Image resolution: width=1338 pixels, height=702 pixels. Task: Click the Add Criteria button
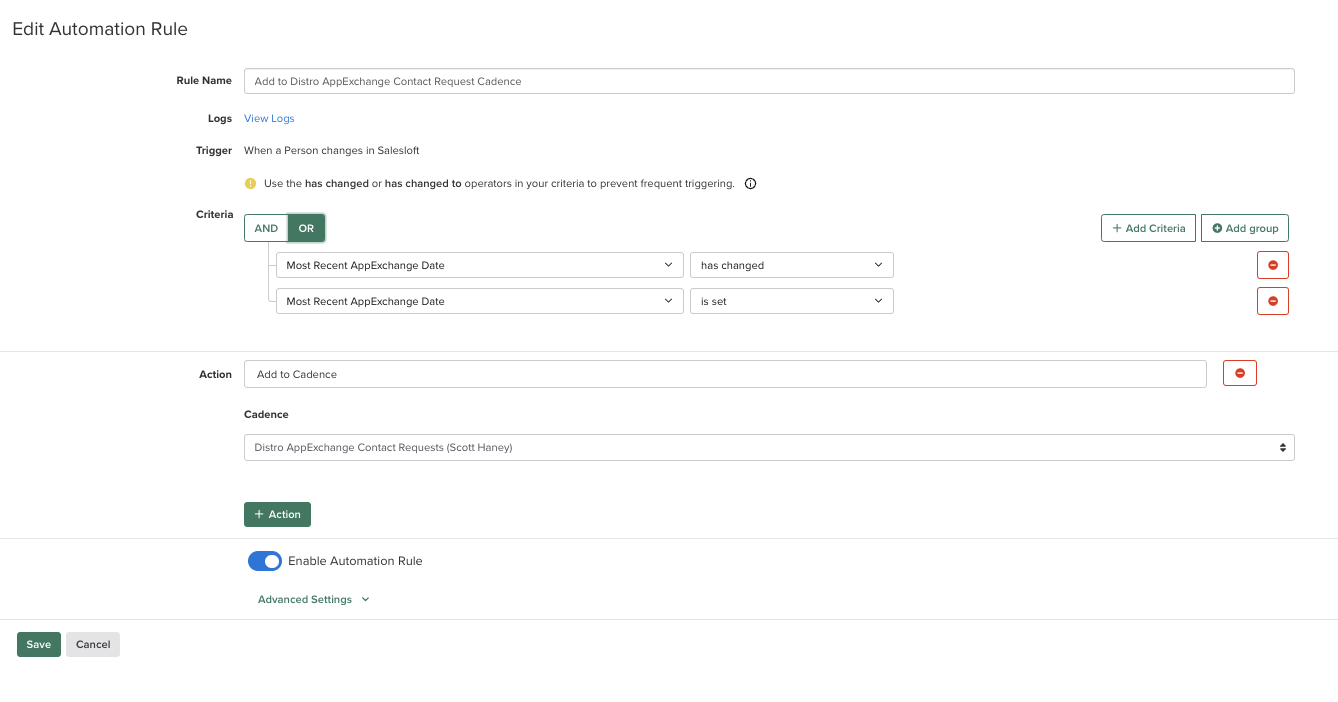point(1148,229)
